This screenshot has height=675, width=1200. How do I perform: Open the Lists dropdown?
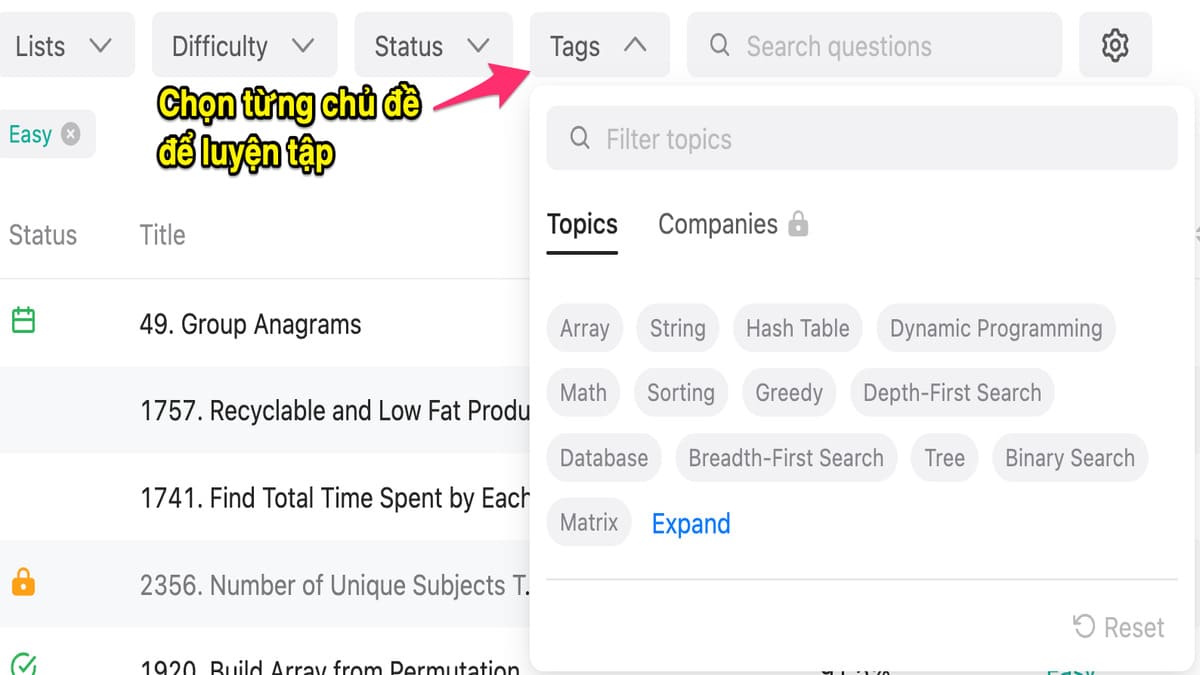(x=64, y=46)
